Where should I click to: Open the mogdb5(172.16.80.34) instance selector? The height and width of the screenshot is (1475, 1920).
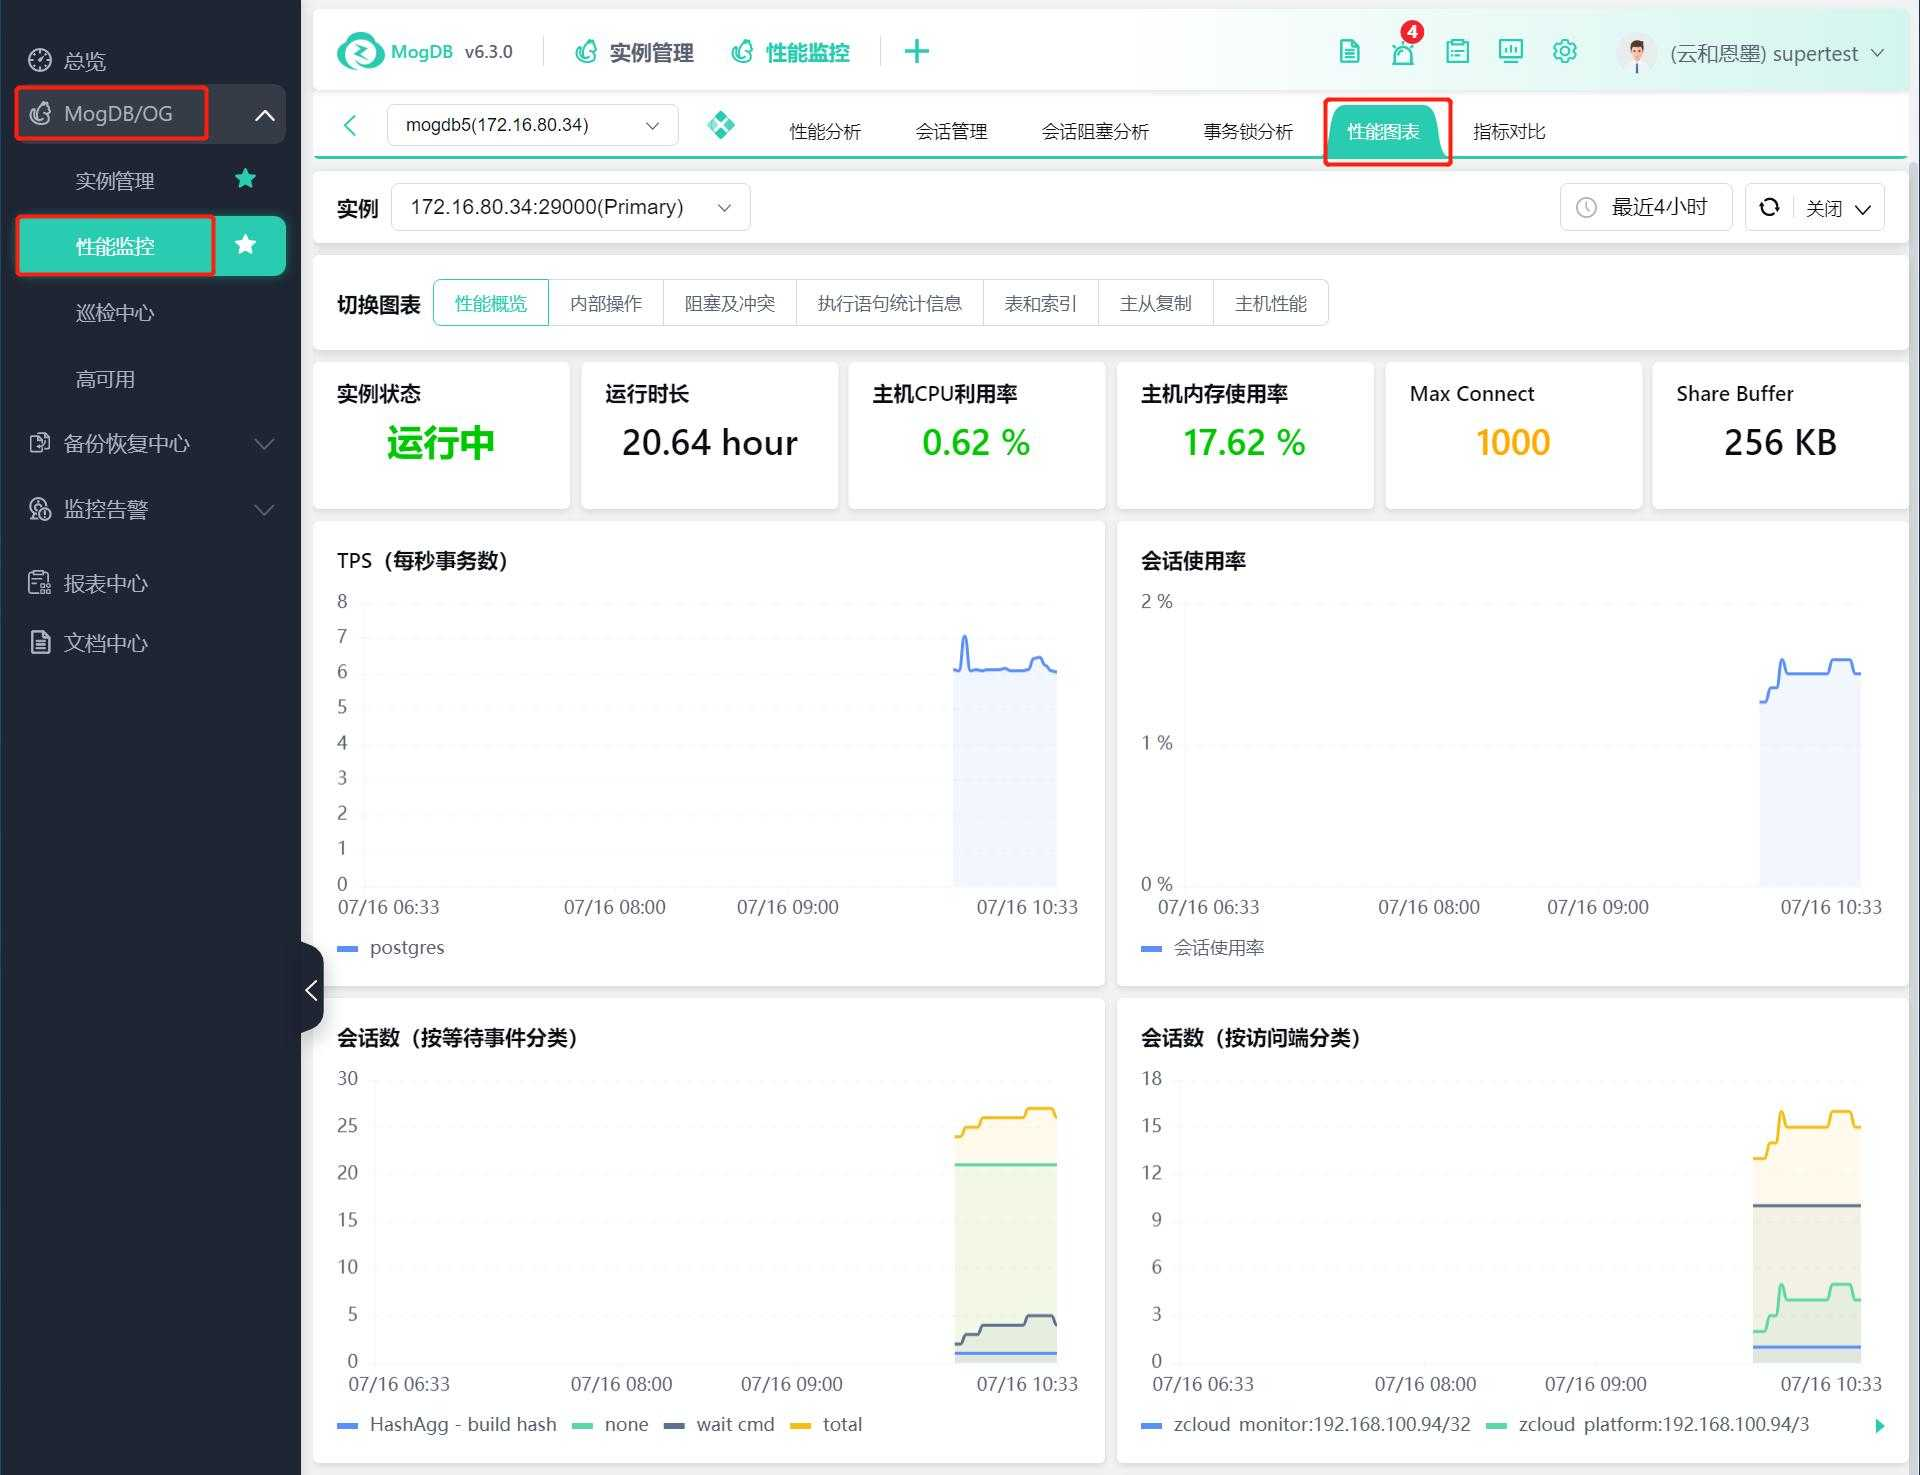(x=532, y=125)
